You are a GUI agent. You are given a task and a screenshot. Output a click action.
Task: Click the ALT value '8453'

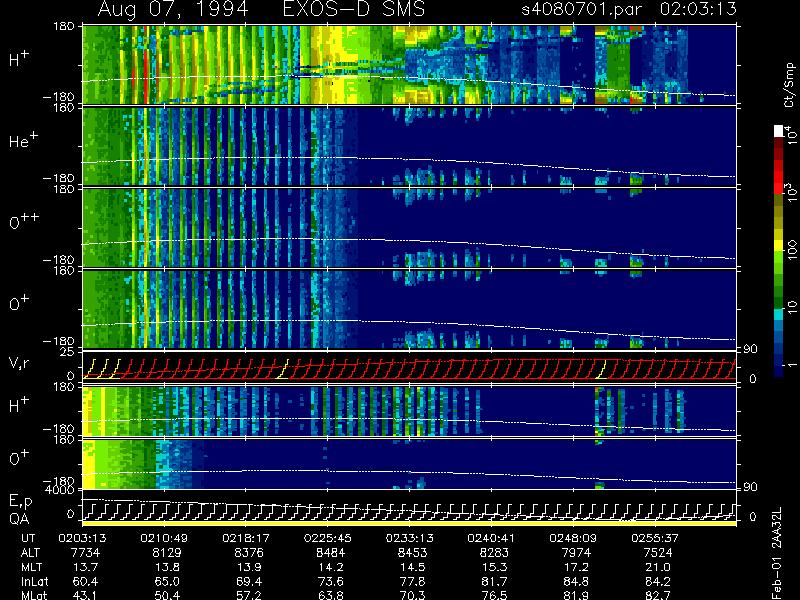[412, 553]
